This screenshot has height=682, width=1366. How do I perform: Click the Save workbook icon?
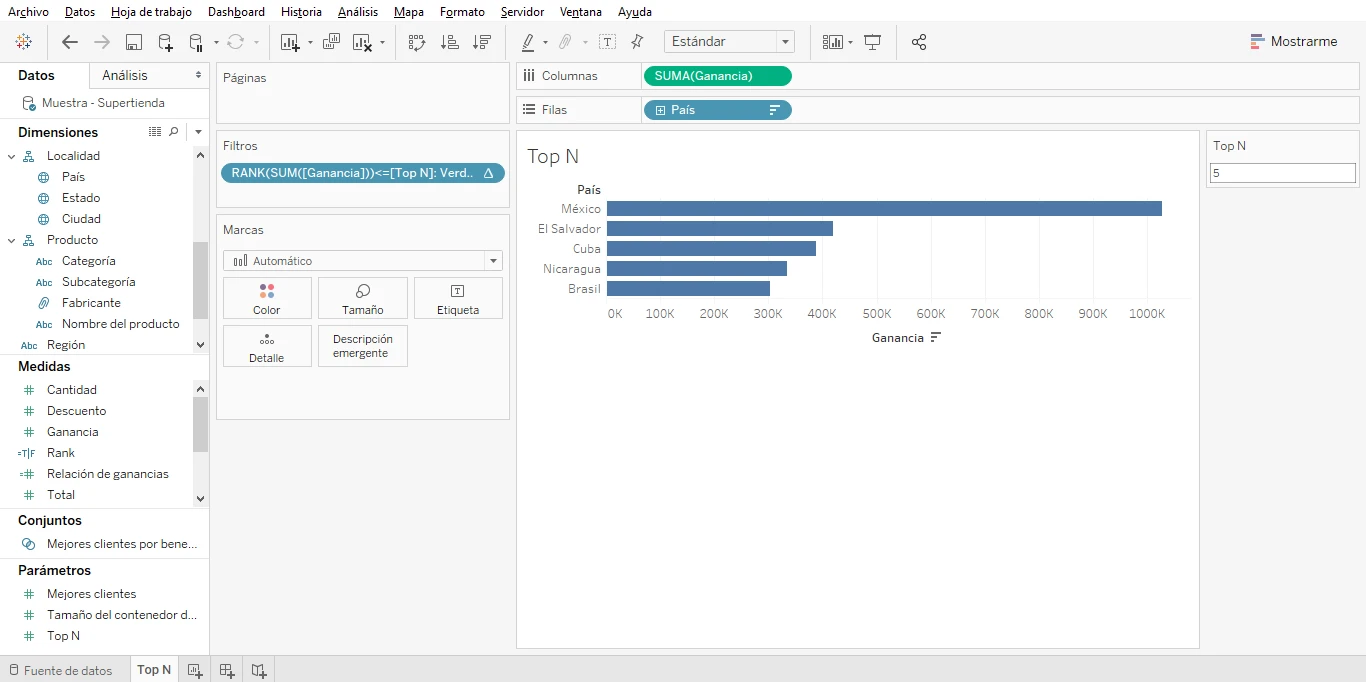(134, 42)
